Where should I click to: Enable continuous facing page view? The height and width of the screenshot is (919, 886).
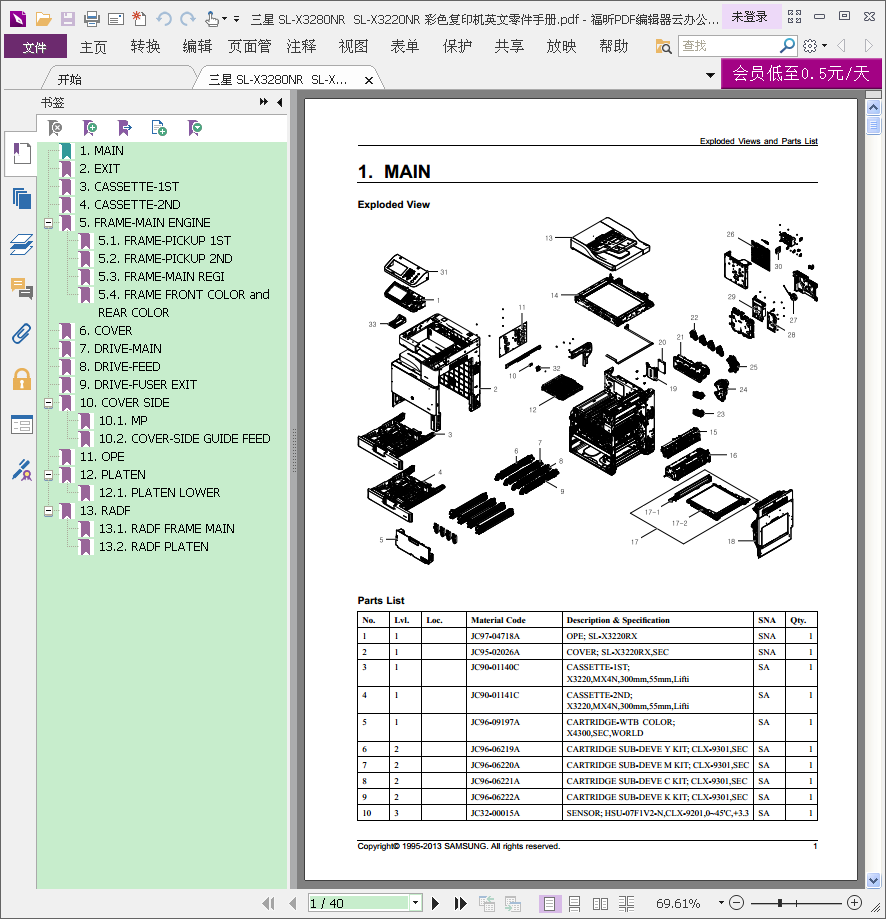[x=626, y=904]
